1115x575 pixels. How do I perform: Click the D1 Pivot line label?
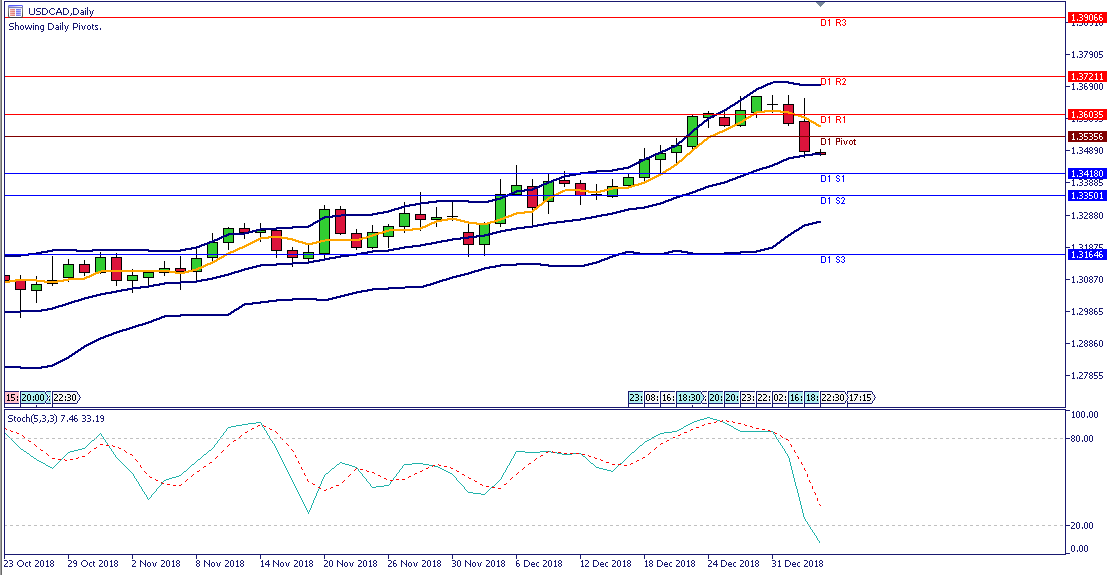click(x=838, y=142)
